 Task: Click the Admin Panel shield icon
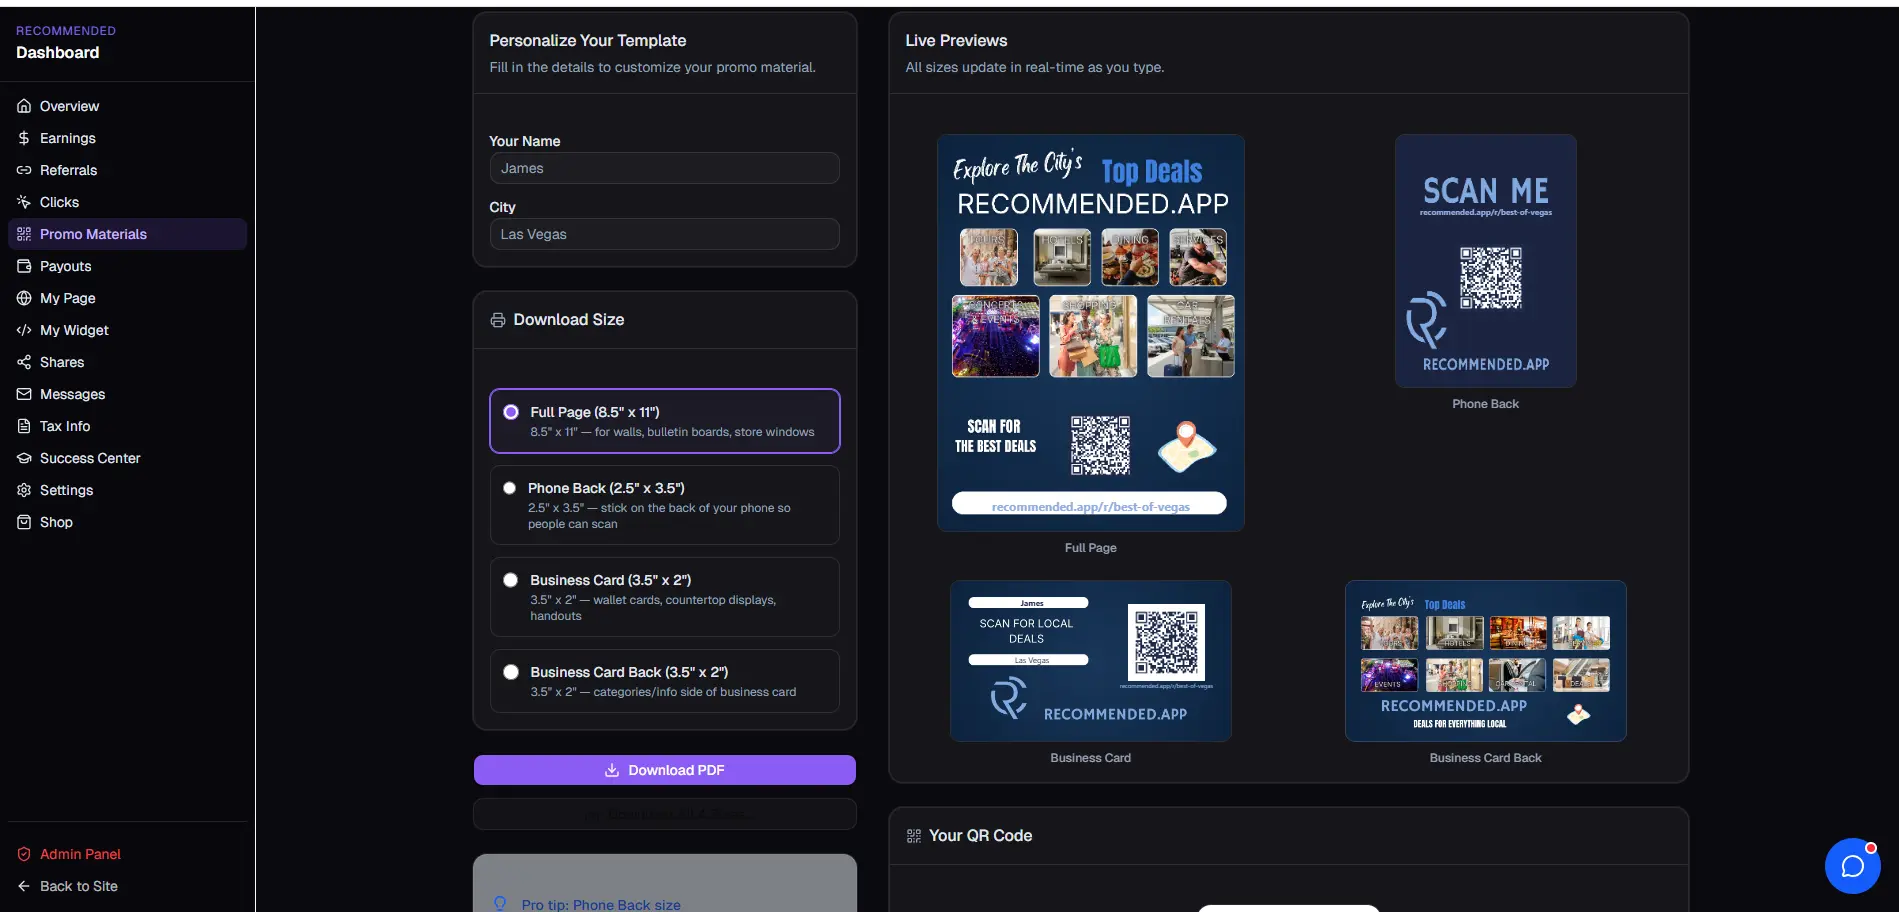pos(24,854)
